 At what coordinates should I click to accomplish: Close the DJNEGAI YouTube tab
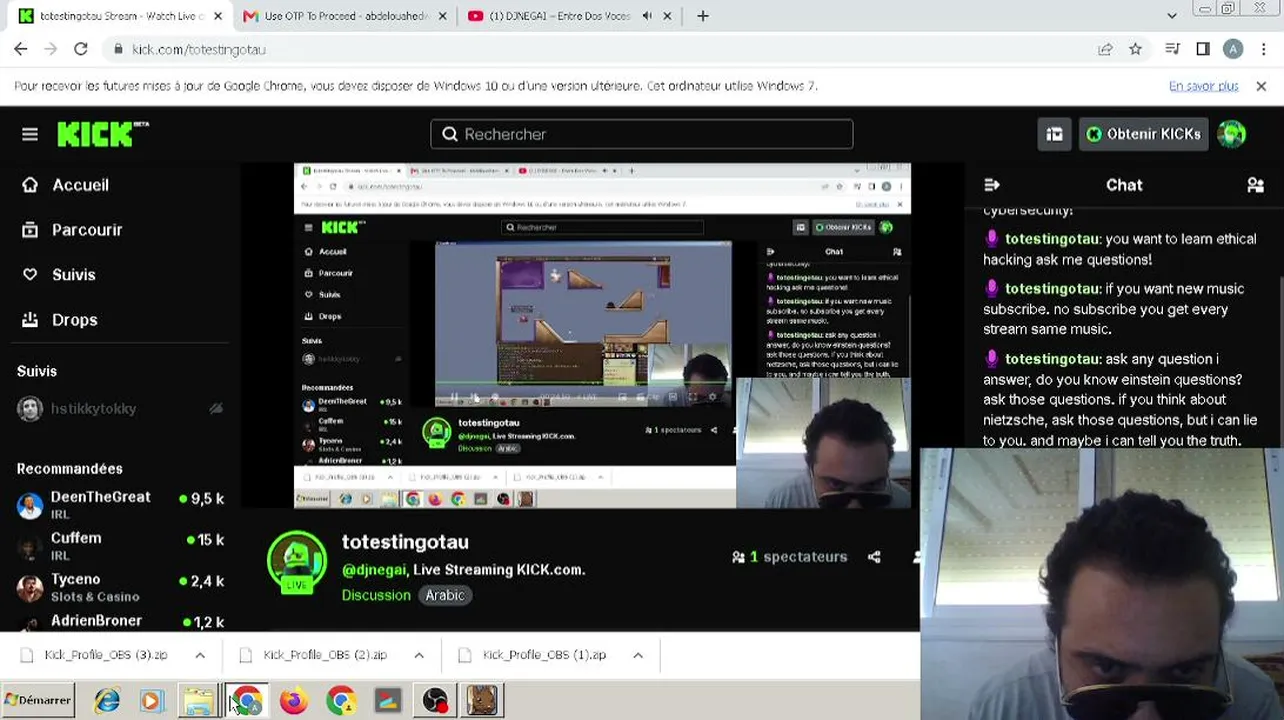666,16
